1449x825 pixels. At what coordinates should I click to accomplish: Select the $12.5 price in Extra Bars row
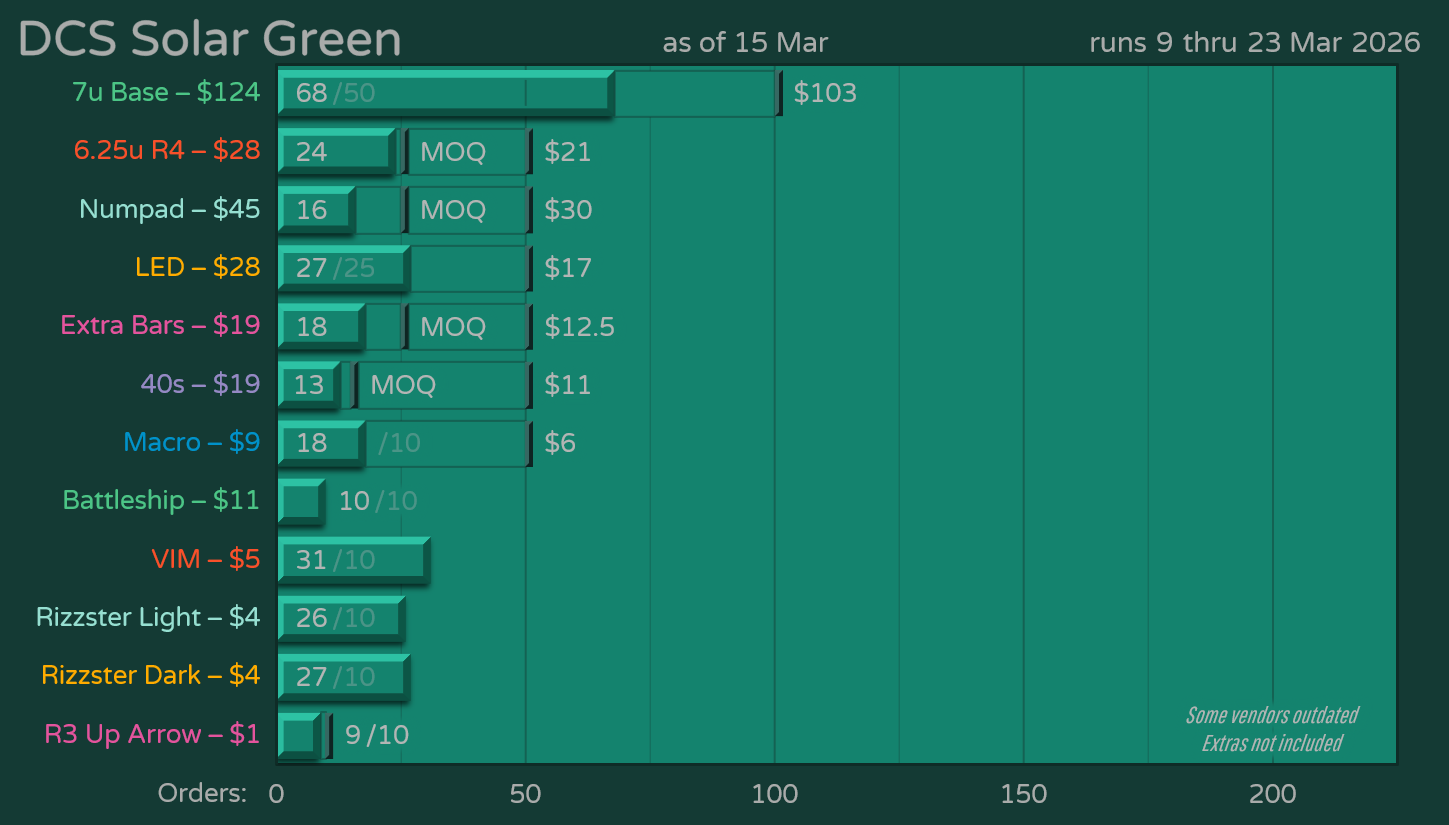coord(579,327)
